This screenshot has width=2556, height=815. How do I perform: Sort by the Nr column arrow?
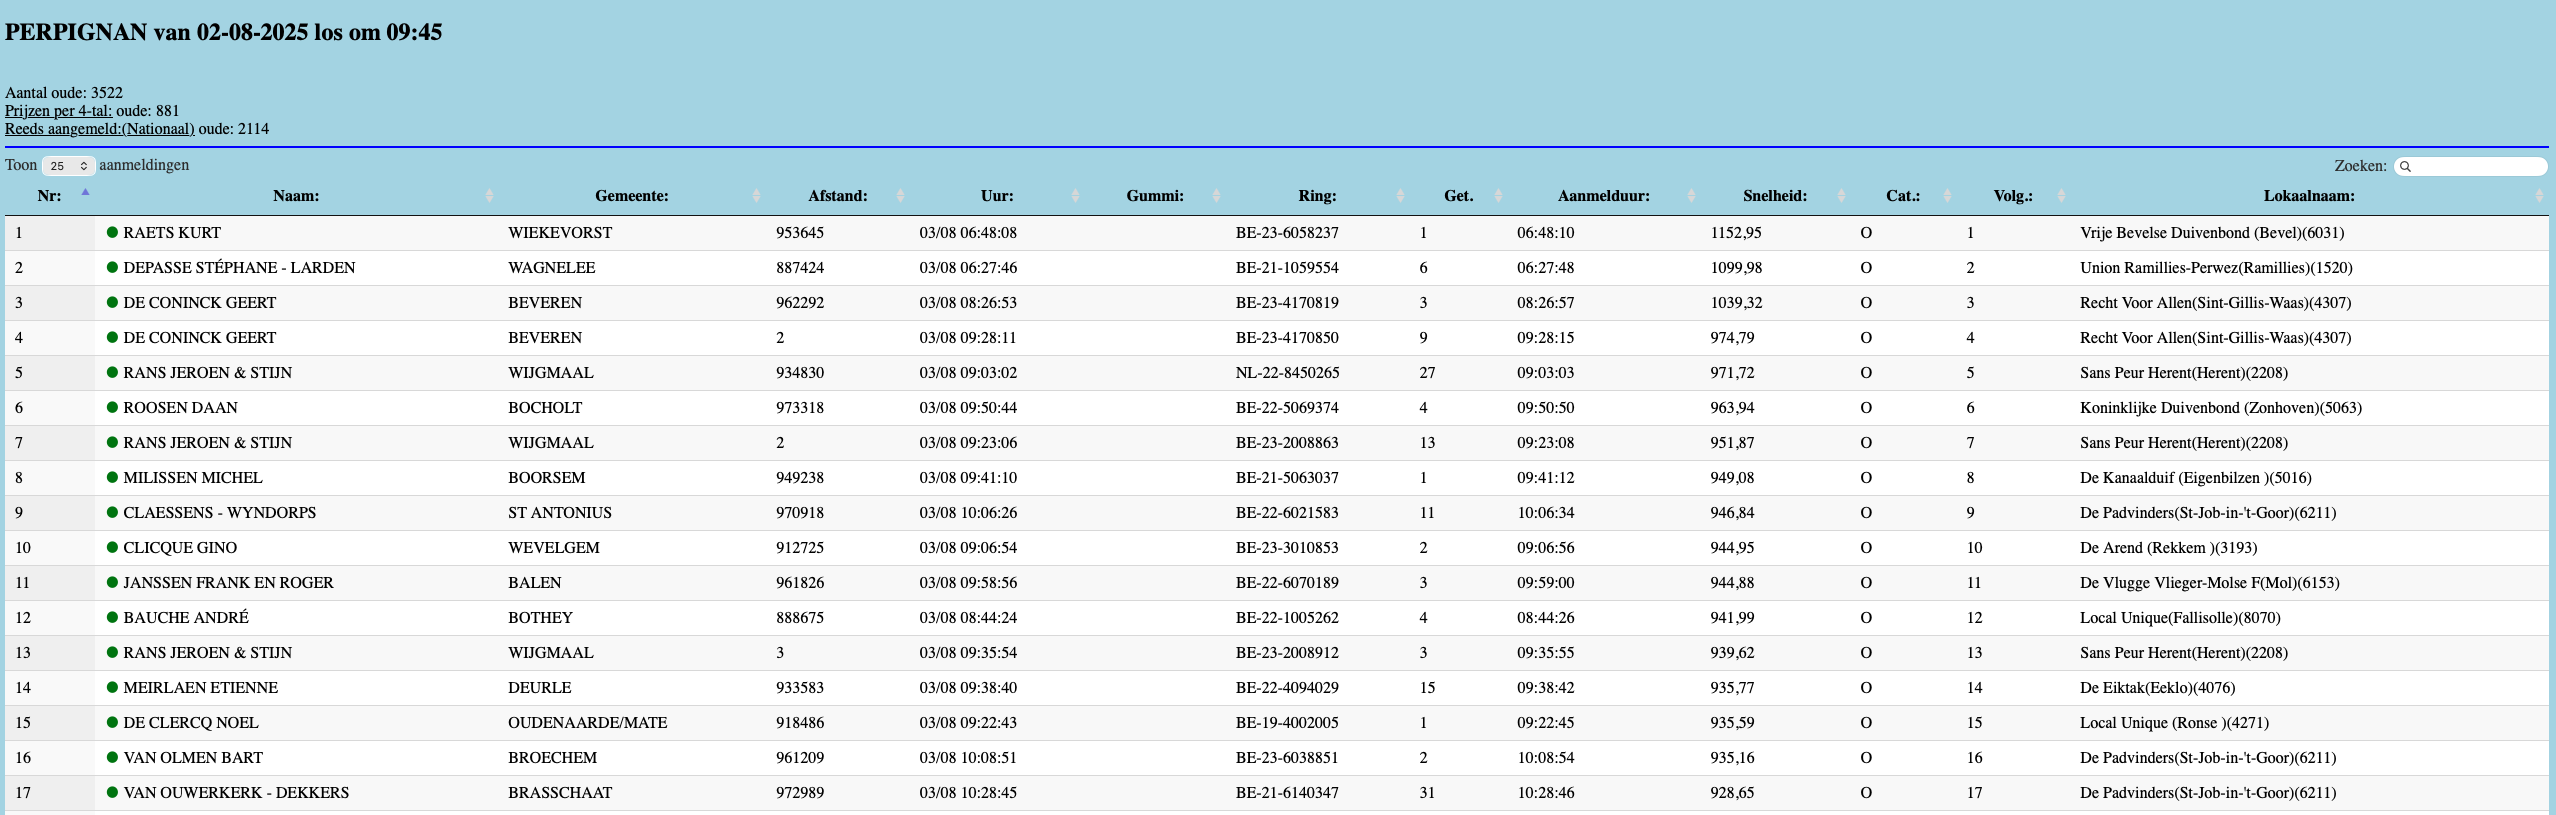85,192
